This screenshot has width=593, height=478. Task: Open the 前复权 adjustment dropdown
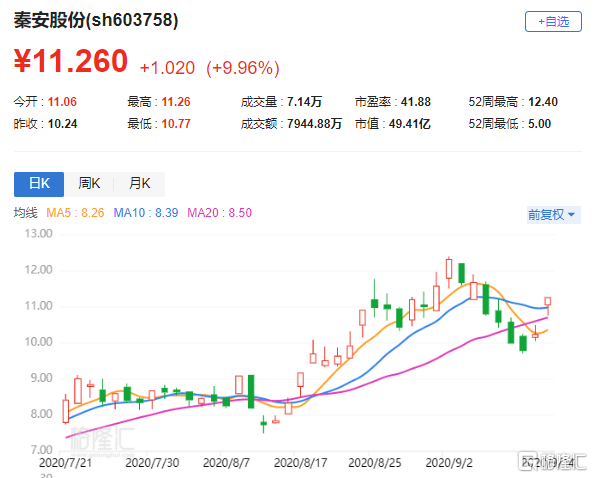553,215
